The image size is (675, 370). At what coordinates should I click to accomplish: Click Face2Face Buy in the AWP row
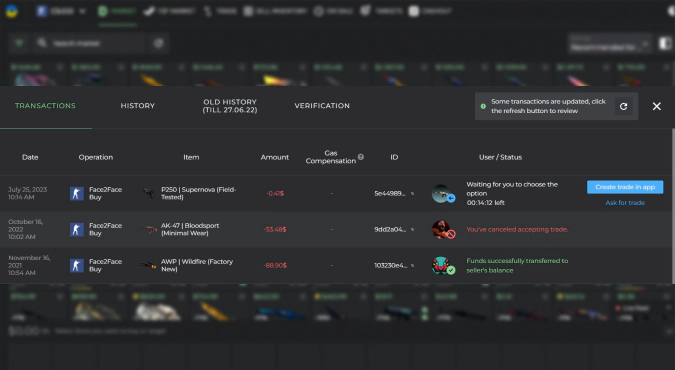coord(105,265)
